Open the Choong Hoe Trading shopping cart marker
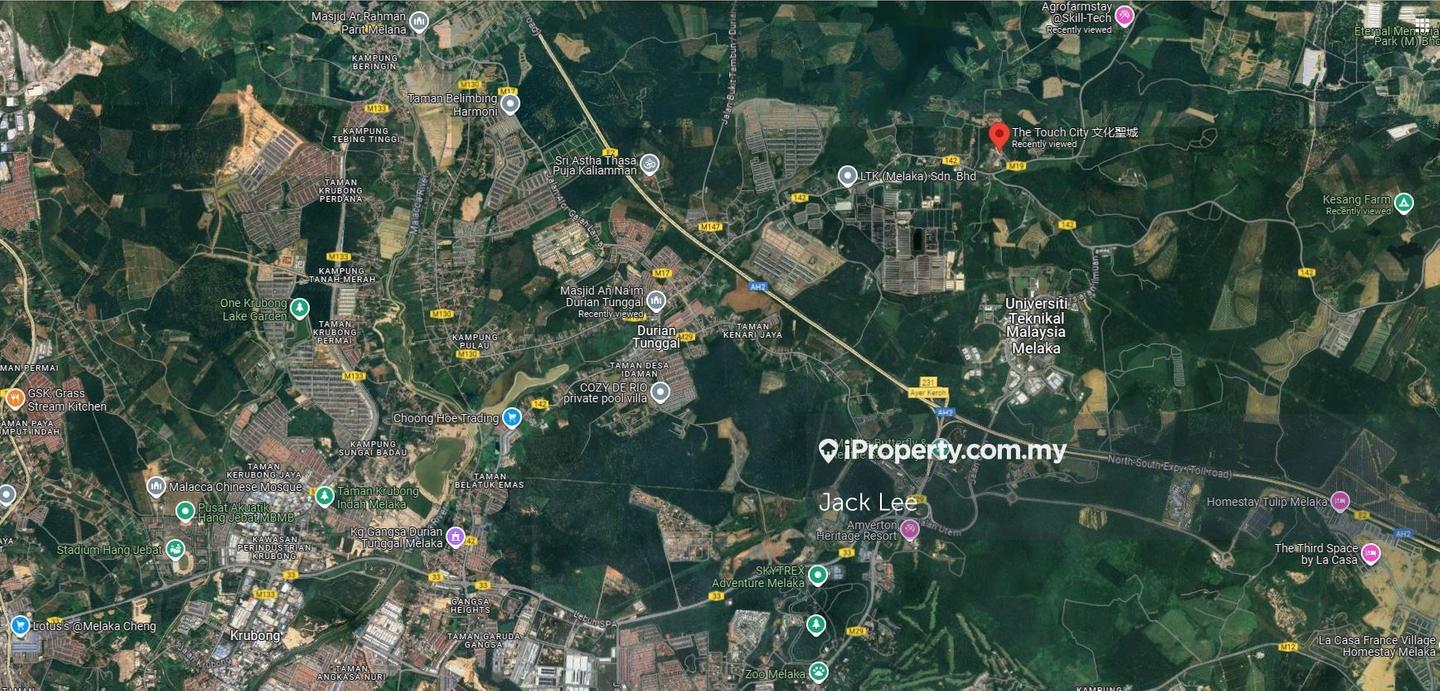 [x=511, y=418]
